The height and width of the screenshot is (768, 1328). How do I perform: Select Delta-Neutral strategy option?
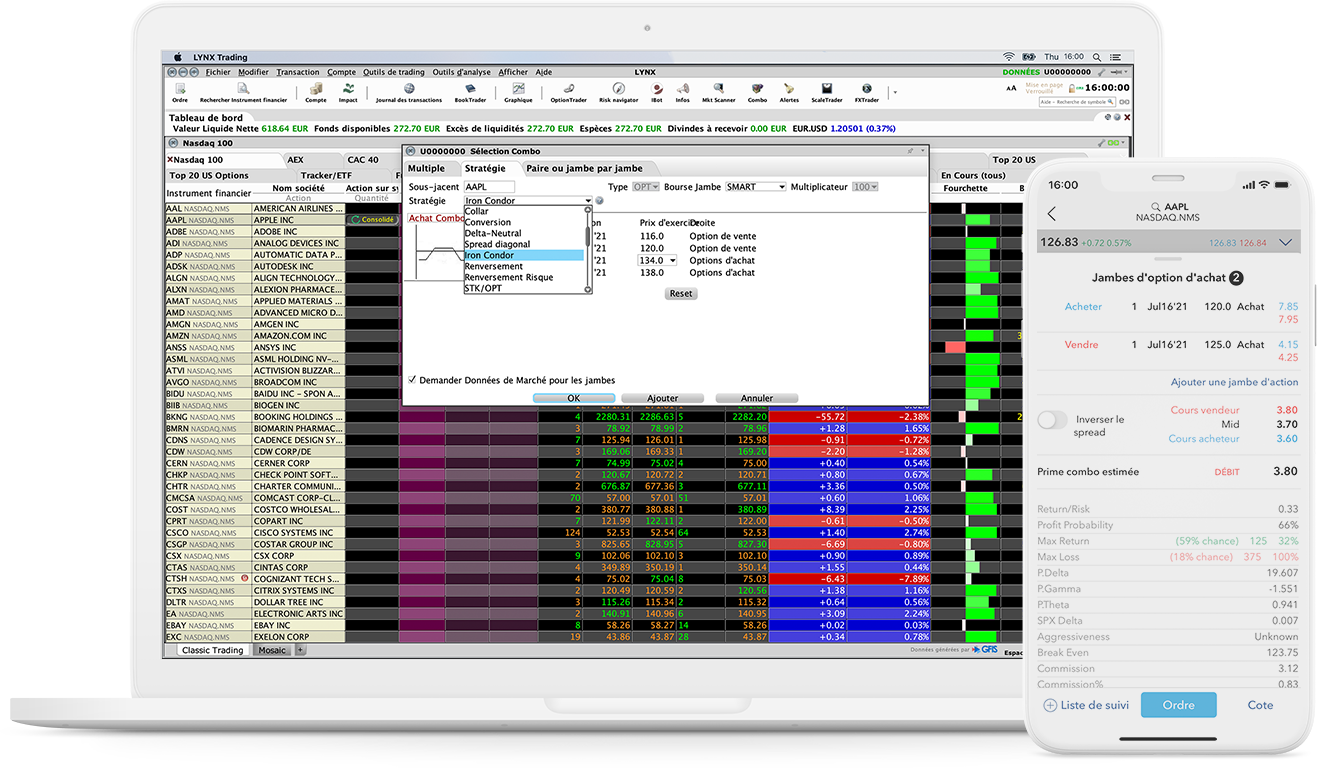(x=524, y=233)
